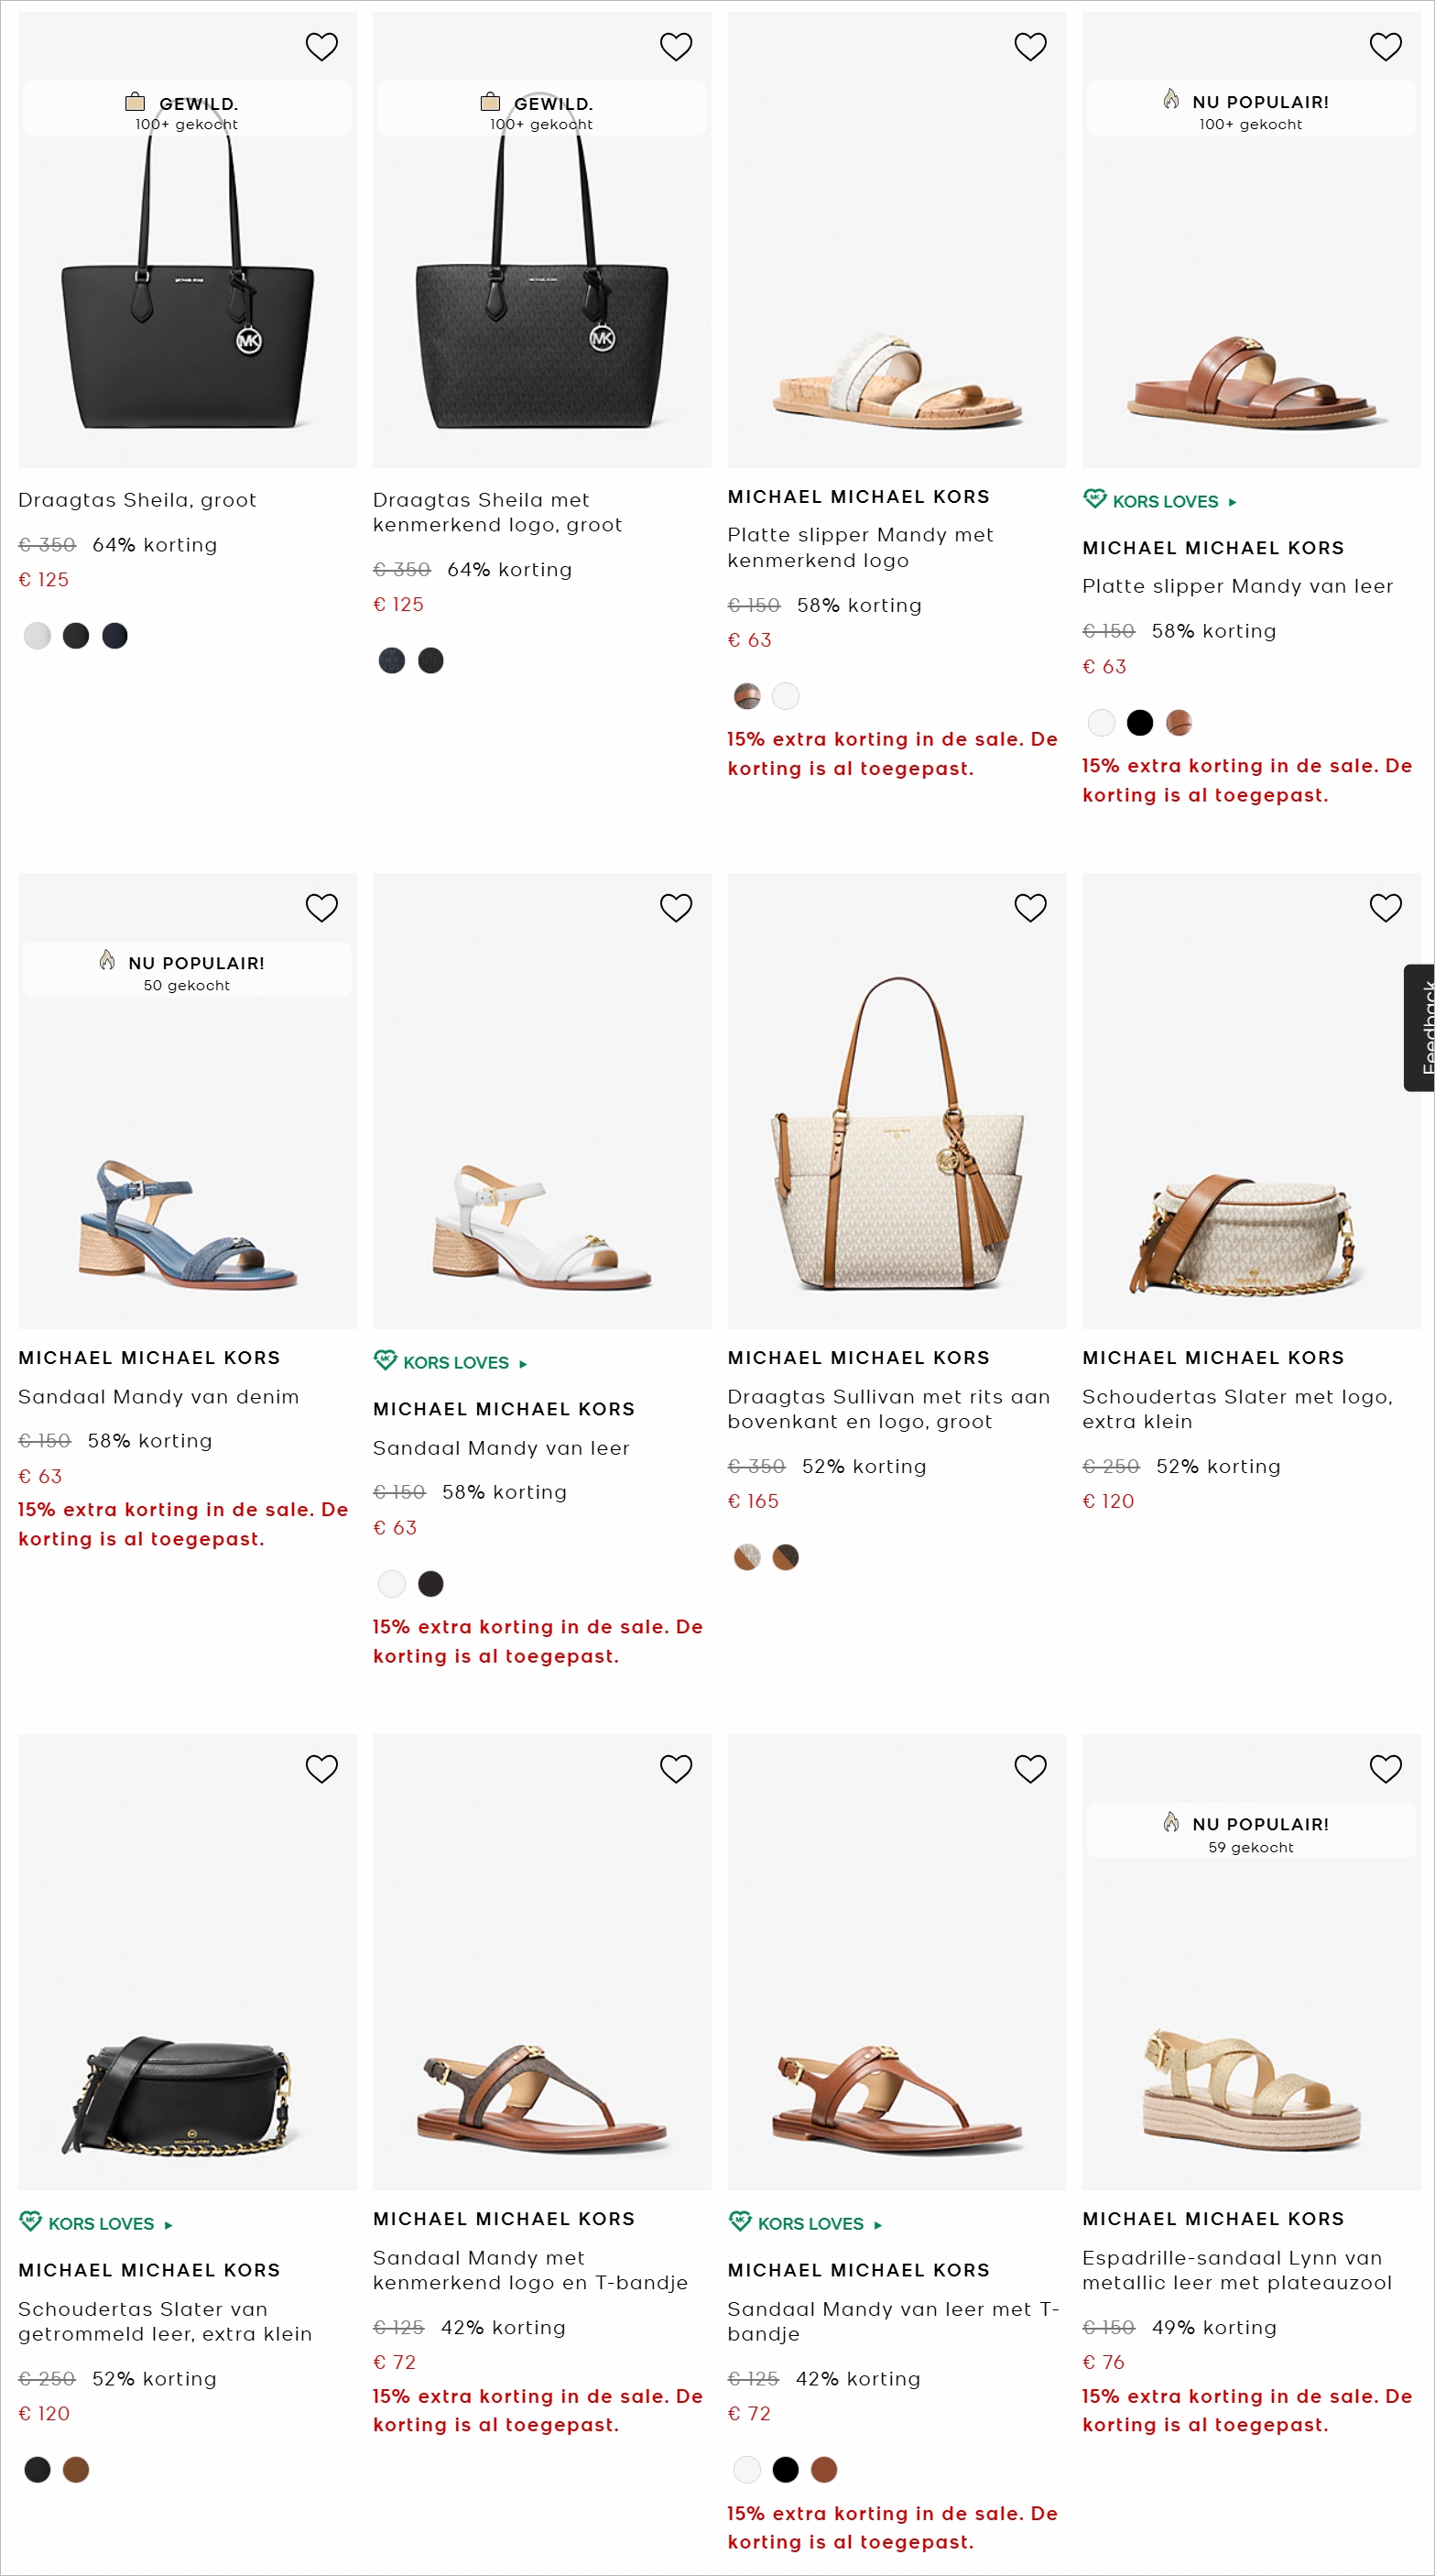Click heart icon on black Schoudertas Slater leather bag
Screen dimensions: 1435x2576
[x=321, y=1769]
